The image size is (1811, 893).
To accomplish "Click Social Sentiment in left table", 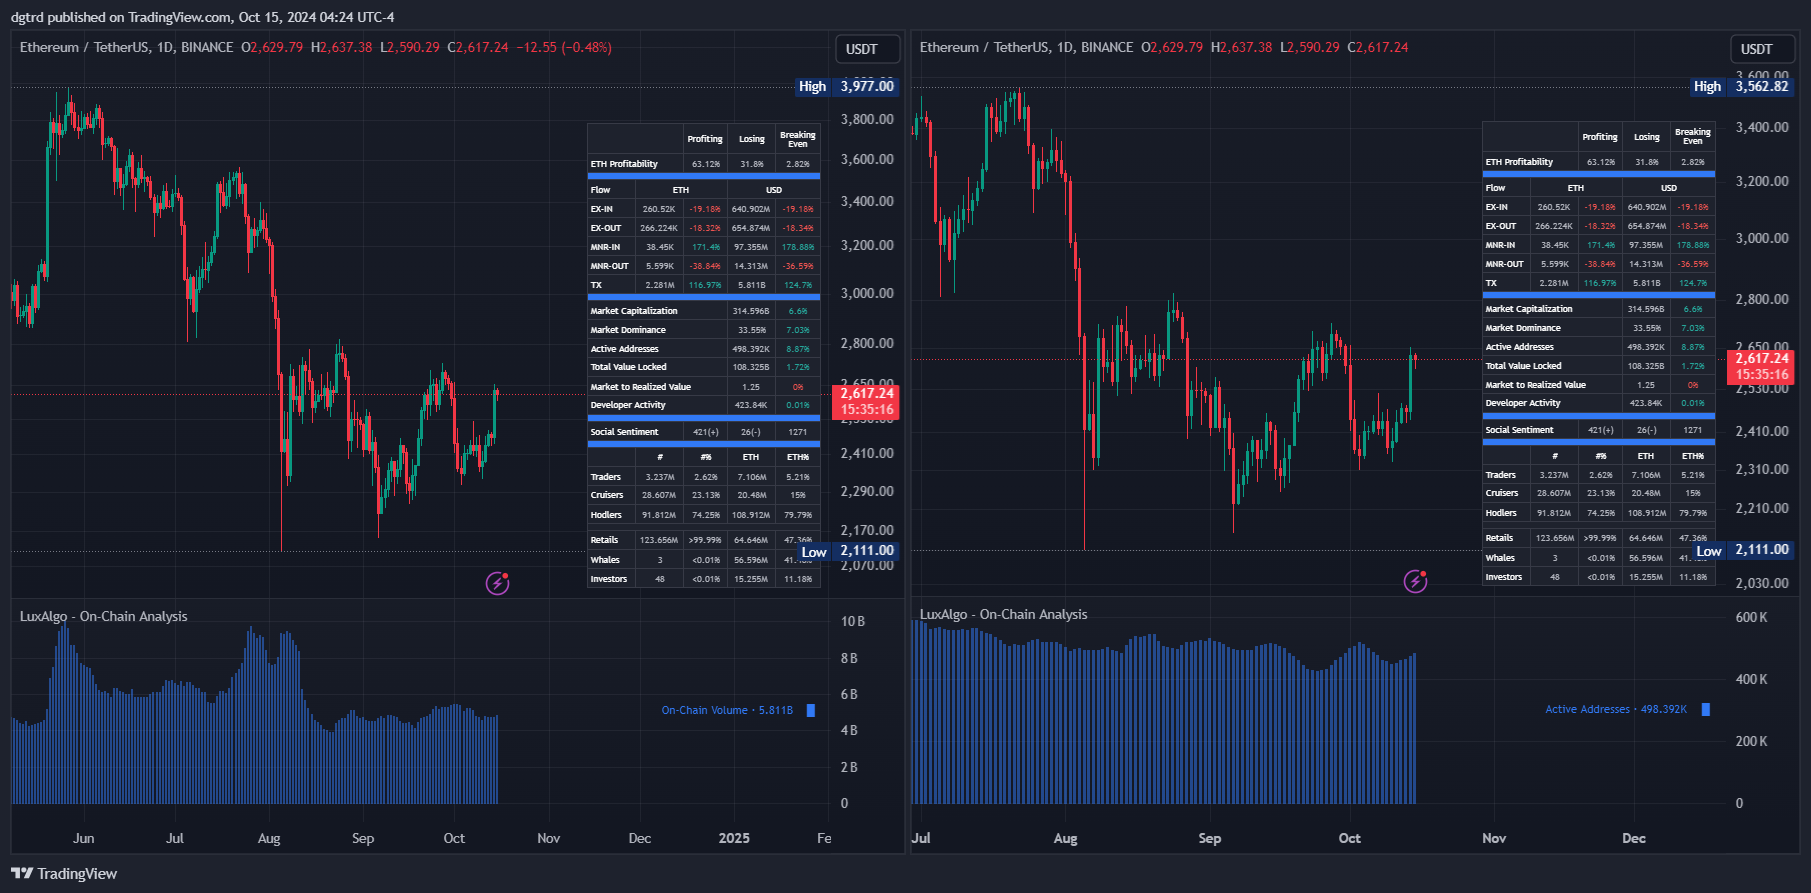I will coord(625,432).
